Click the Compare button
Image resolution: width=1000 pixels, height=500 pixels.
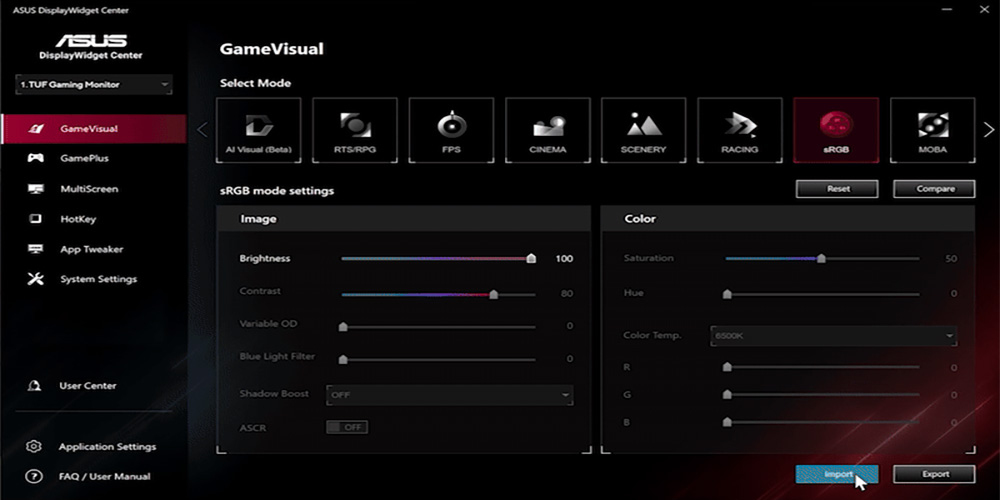coord(934,189)
